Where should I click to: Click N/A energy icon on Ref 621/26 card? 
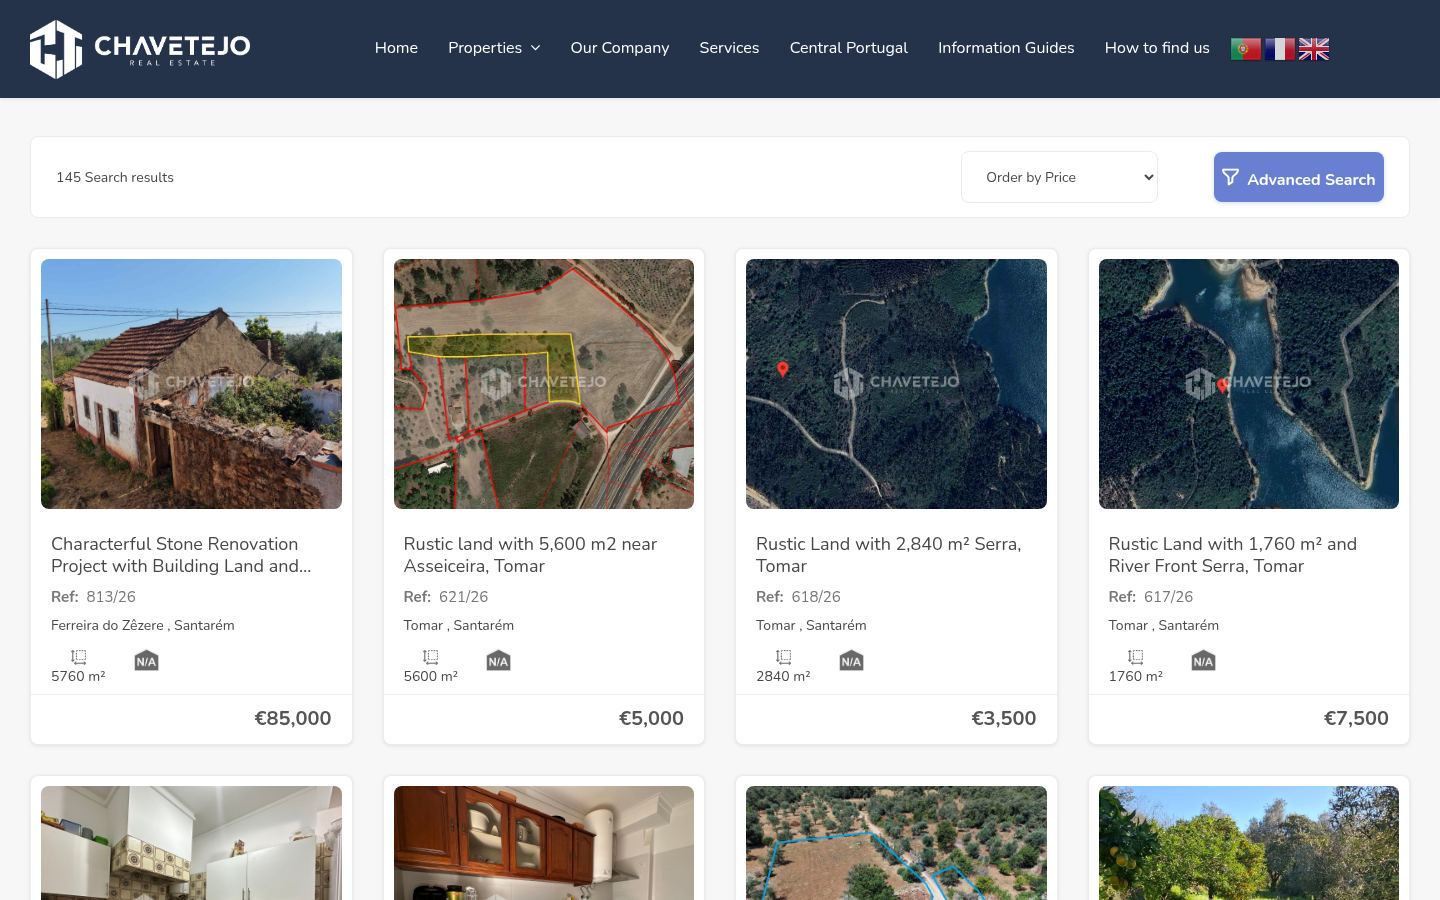coord(498,660)
